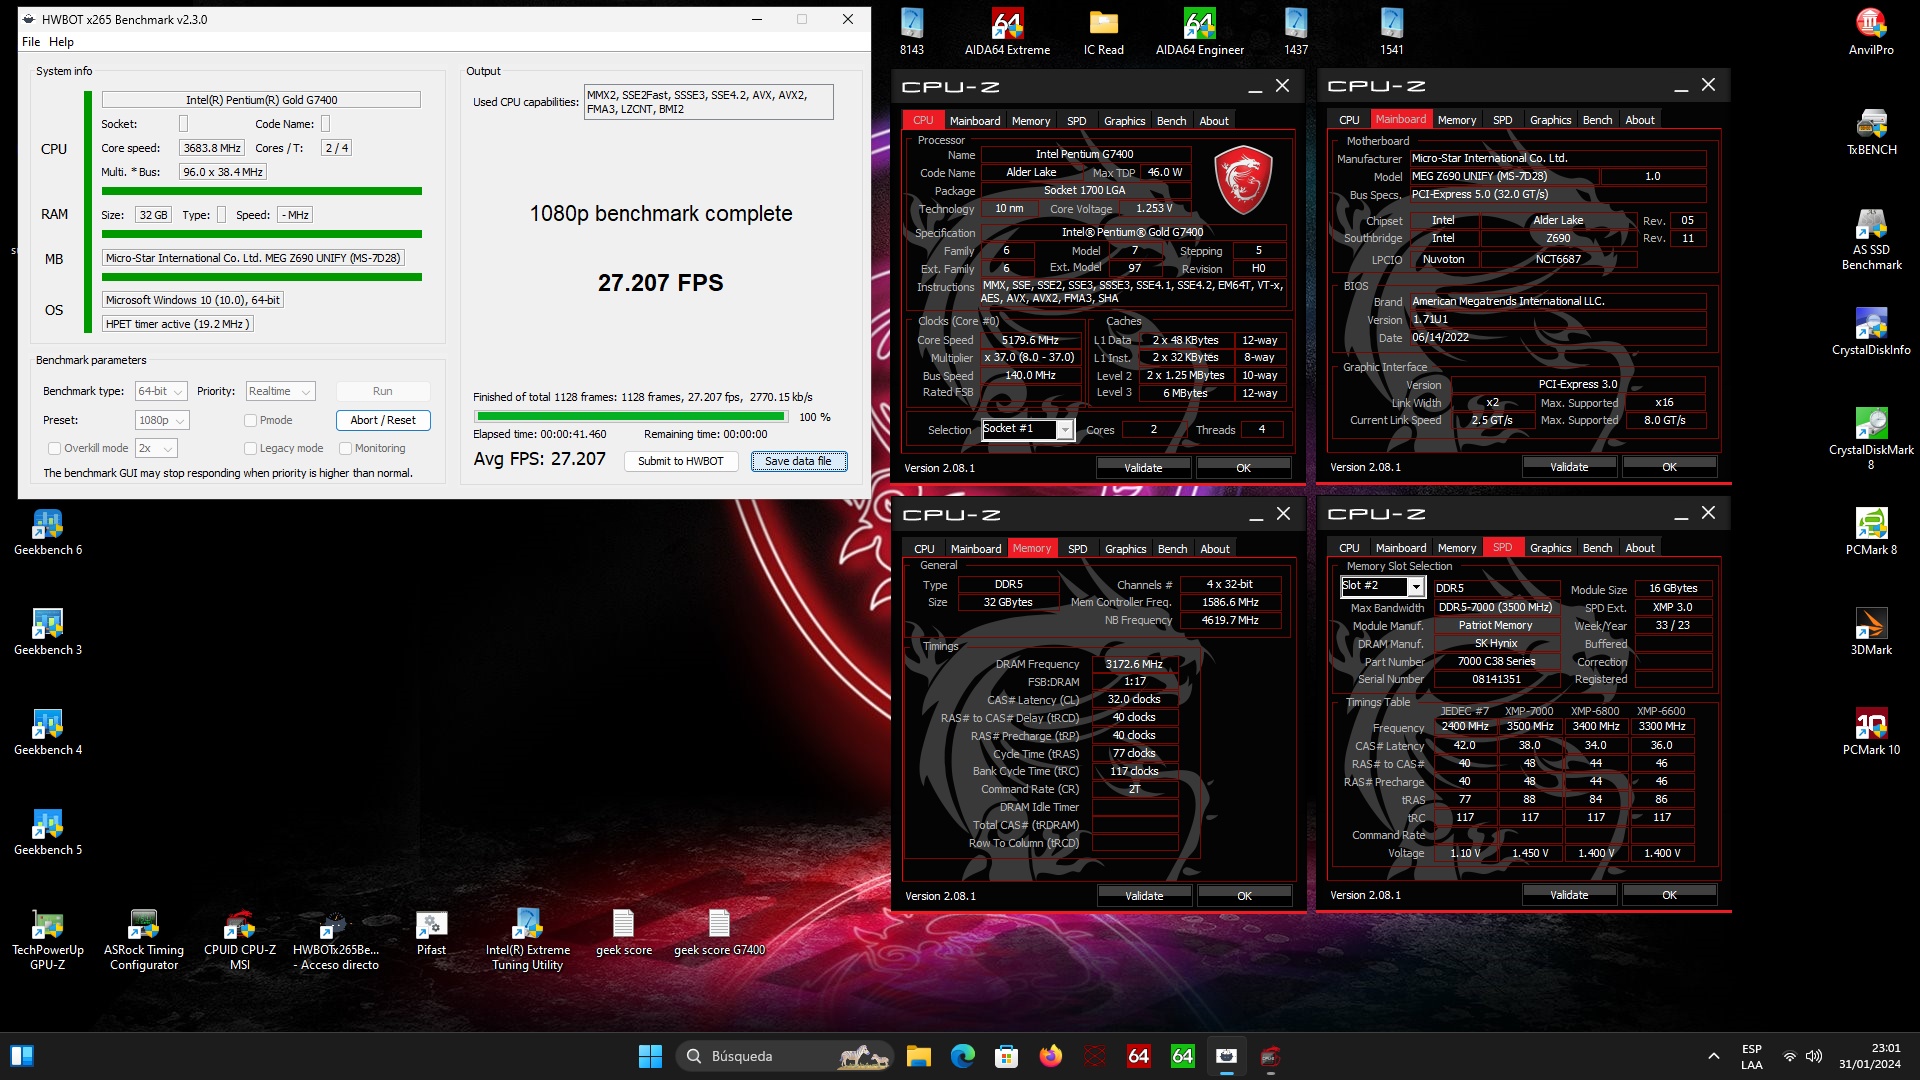Open CPUID CPU-Z MSI shortcut
Viewport: 1920px width, 1080px height.
[240, 940]
